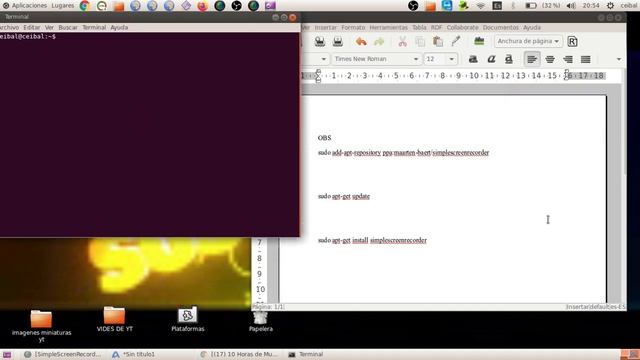The image size is (640, 360).
Task: Activate the format painter brush icon
Action: (x=456, y=41)
